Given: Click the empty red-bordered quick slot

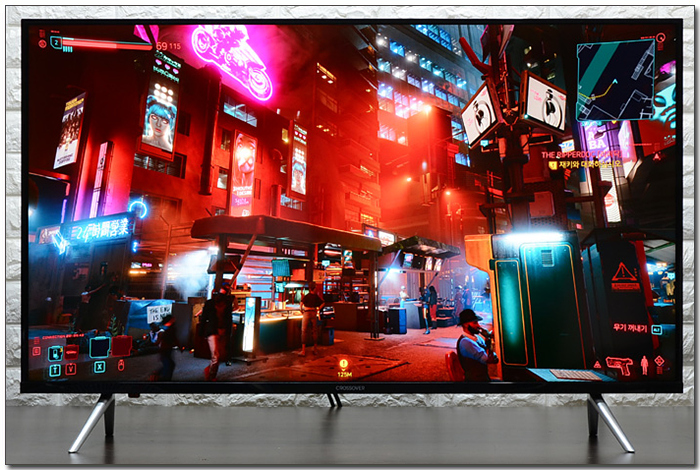Looking at the screenshot, I should click(x=121, y=346).
